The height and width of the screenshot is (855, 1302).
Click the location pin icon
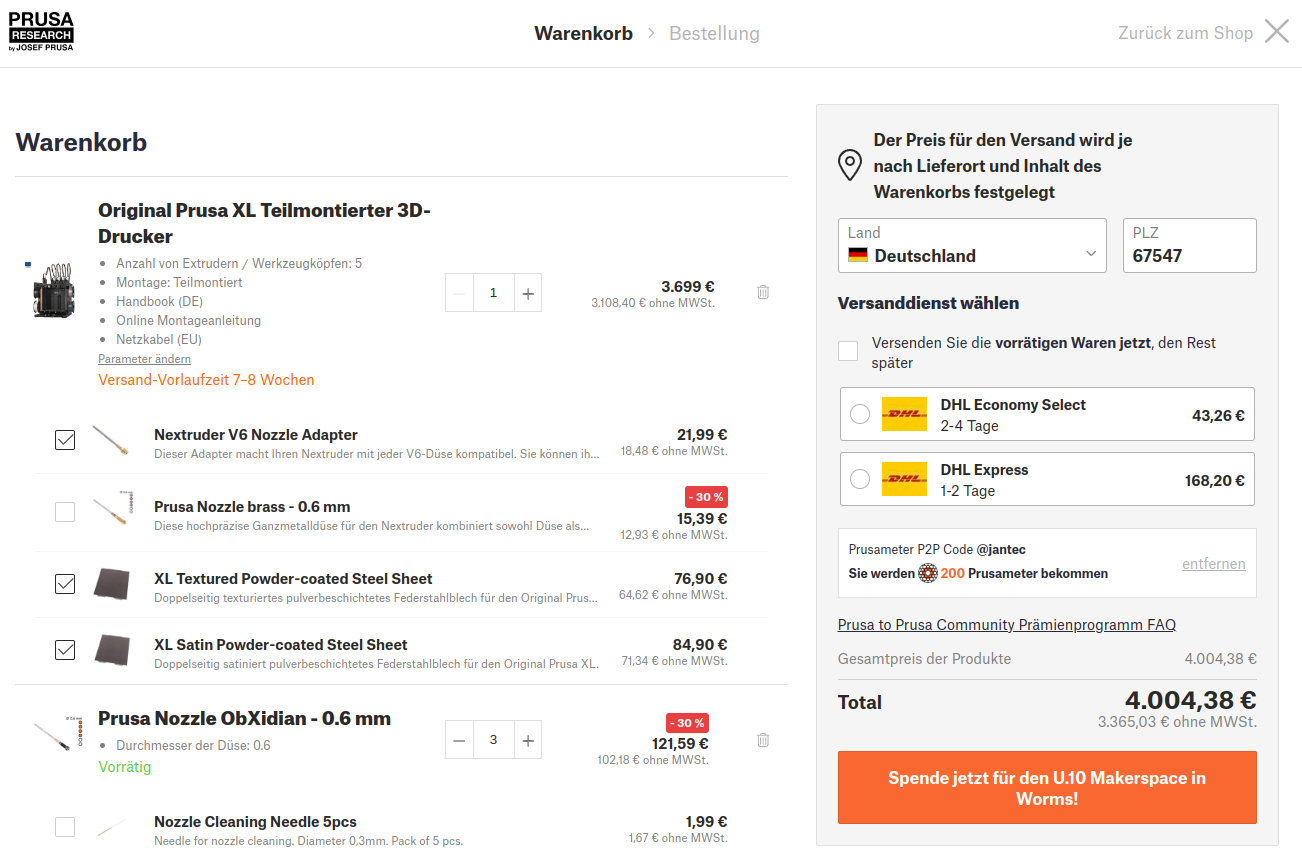850,165
